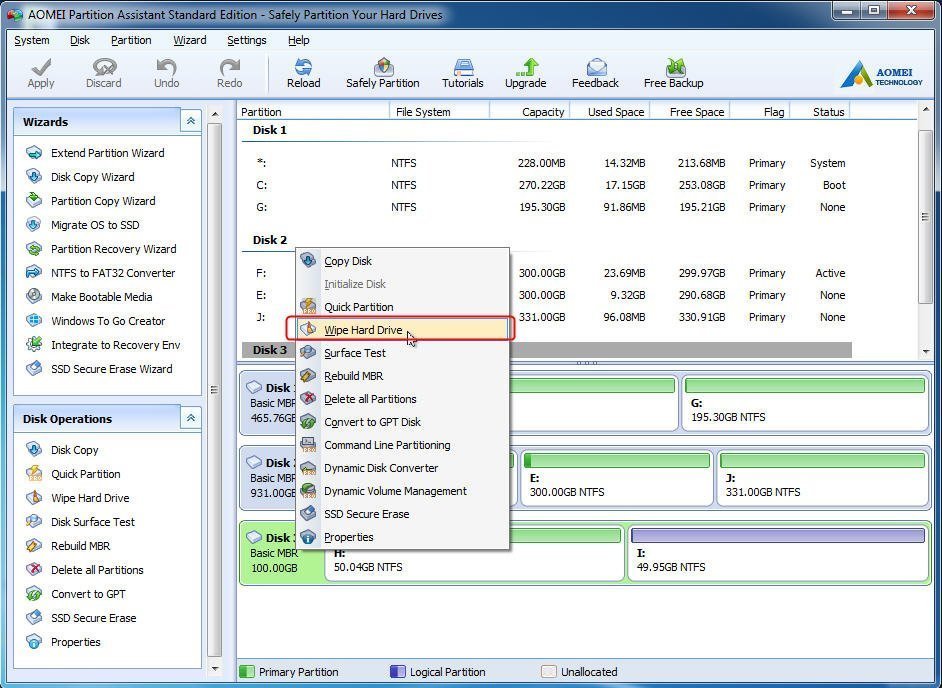Open Safely Partition from the toolbar
The image size is (942, 688).
[383, 73]
